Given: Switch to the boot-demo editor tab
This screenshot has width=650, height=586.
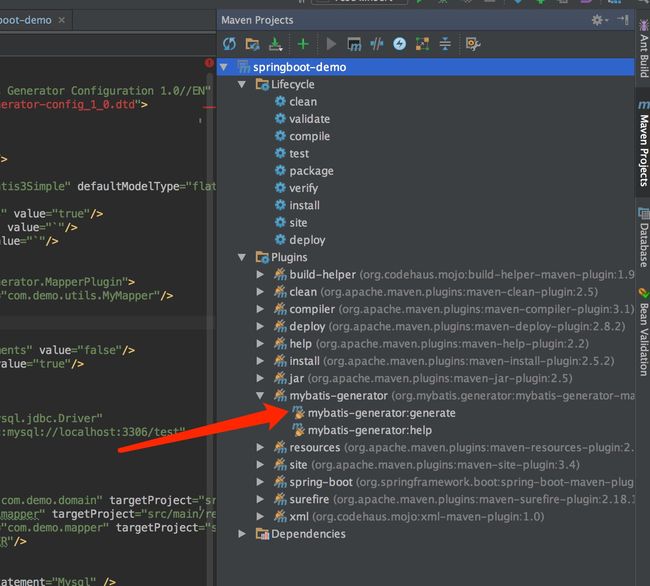Looking at the screenshot, I should [26, 20].
